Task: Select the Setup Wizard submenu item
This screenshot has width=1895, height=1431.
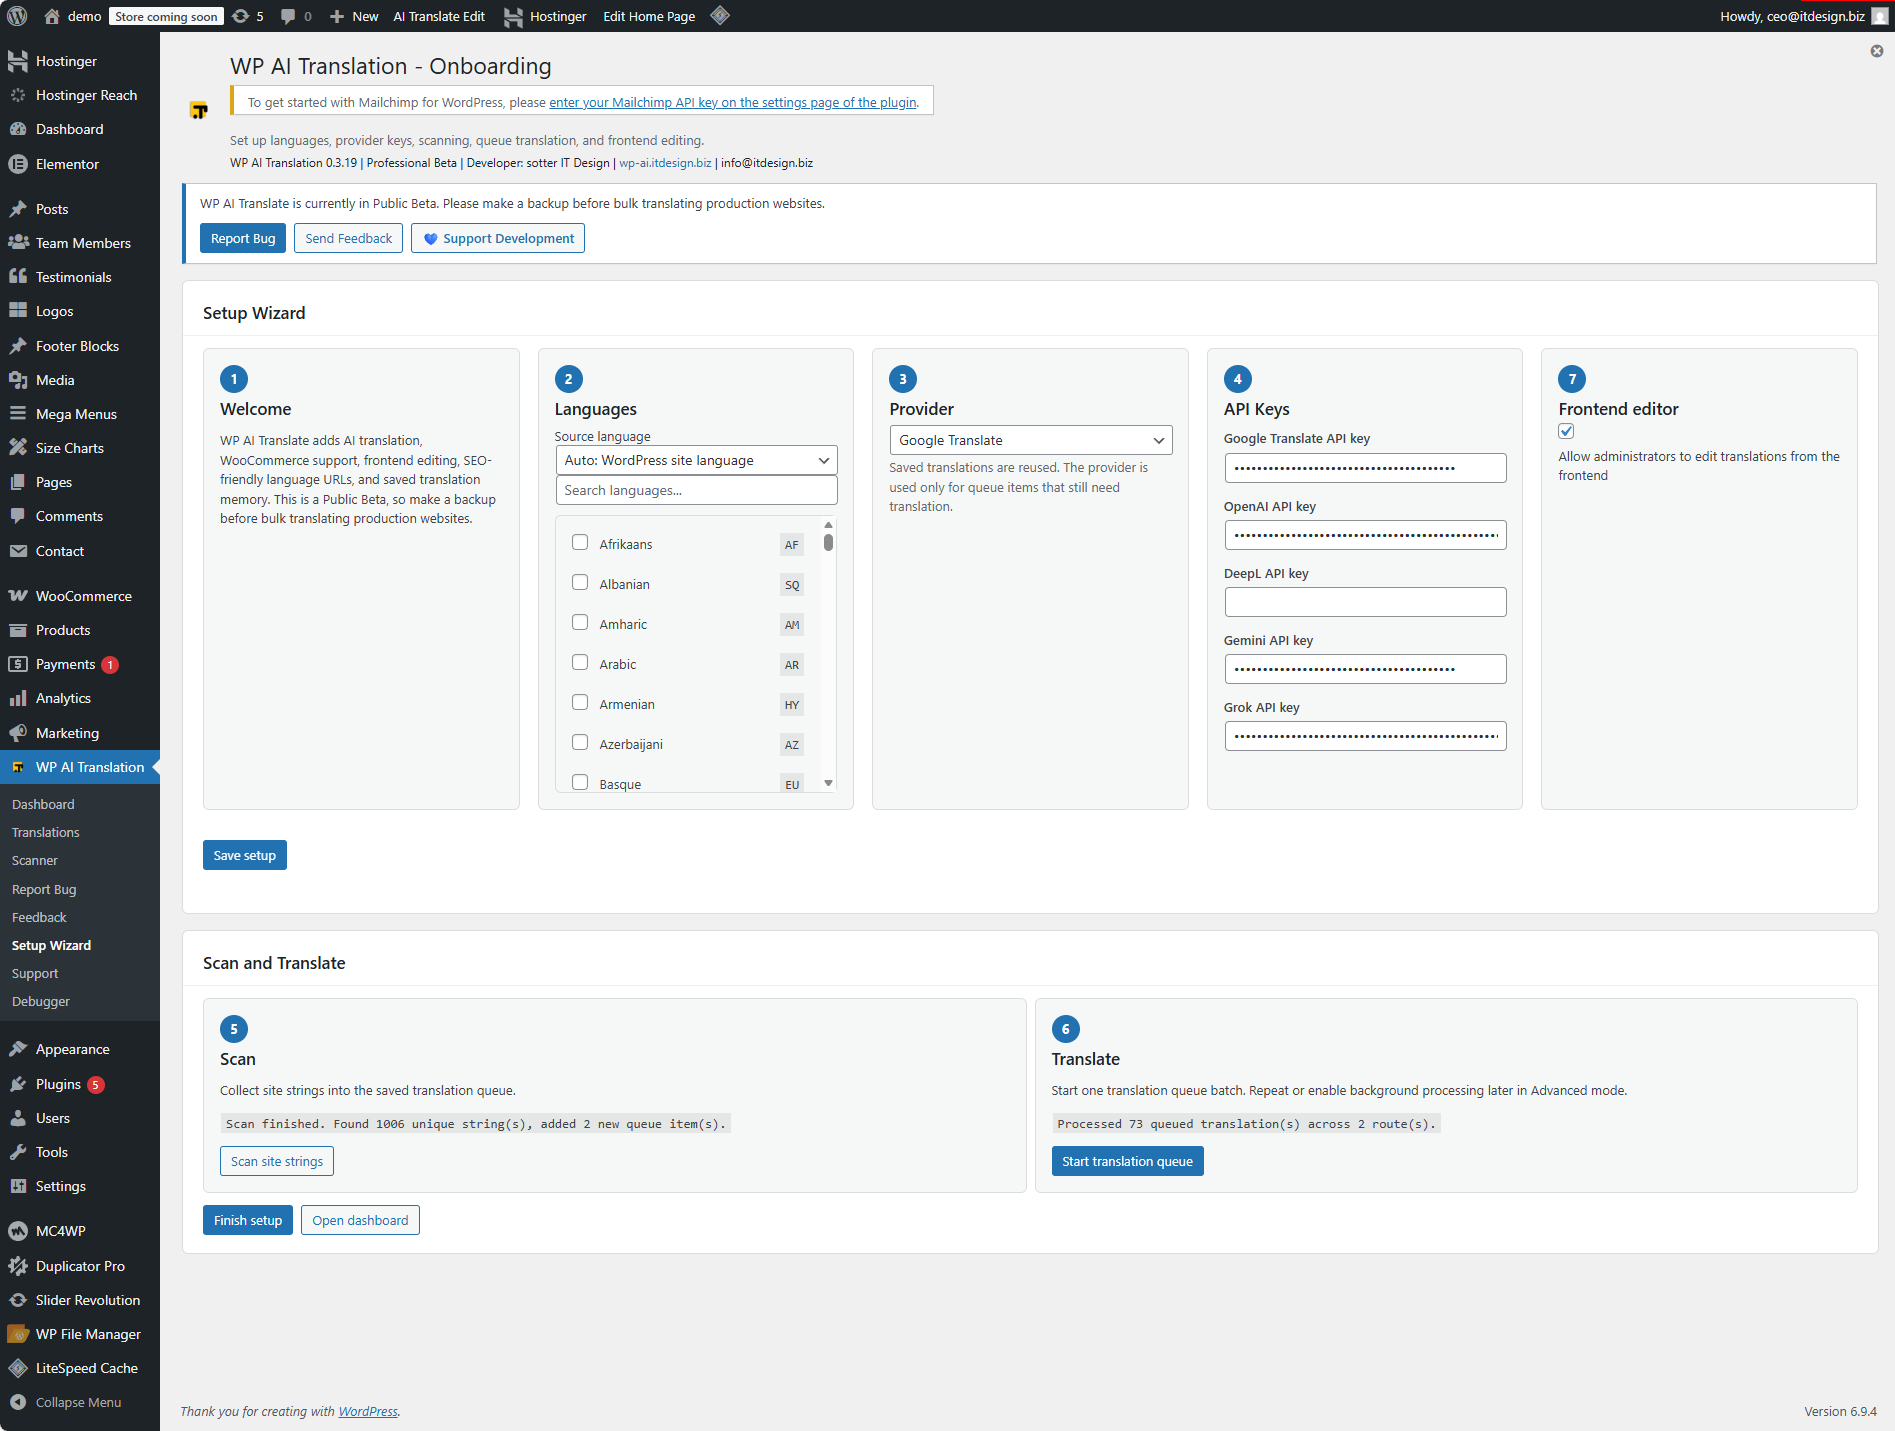Action: pos(51,945)
